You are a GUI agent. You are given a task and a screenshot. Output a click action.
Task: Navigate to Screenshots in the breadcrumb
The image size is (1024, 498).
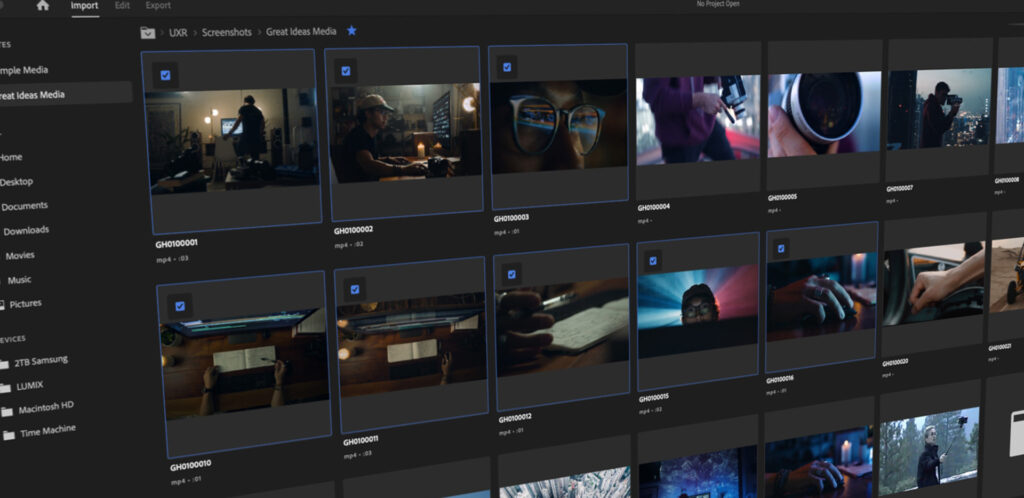pos(227,32)
